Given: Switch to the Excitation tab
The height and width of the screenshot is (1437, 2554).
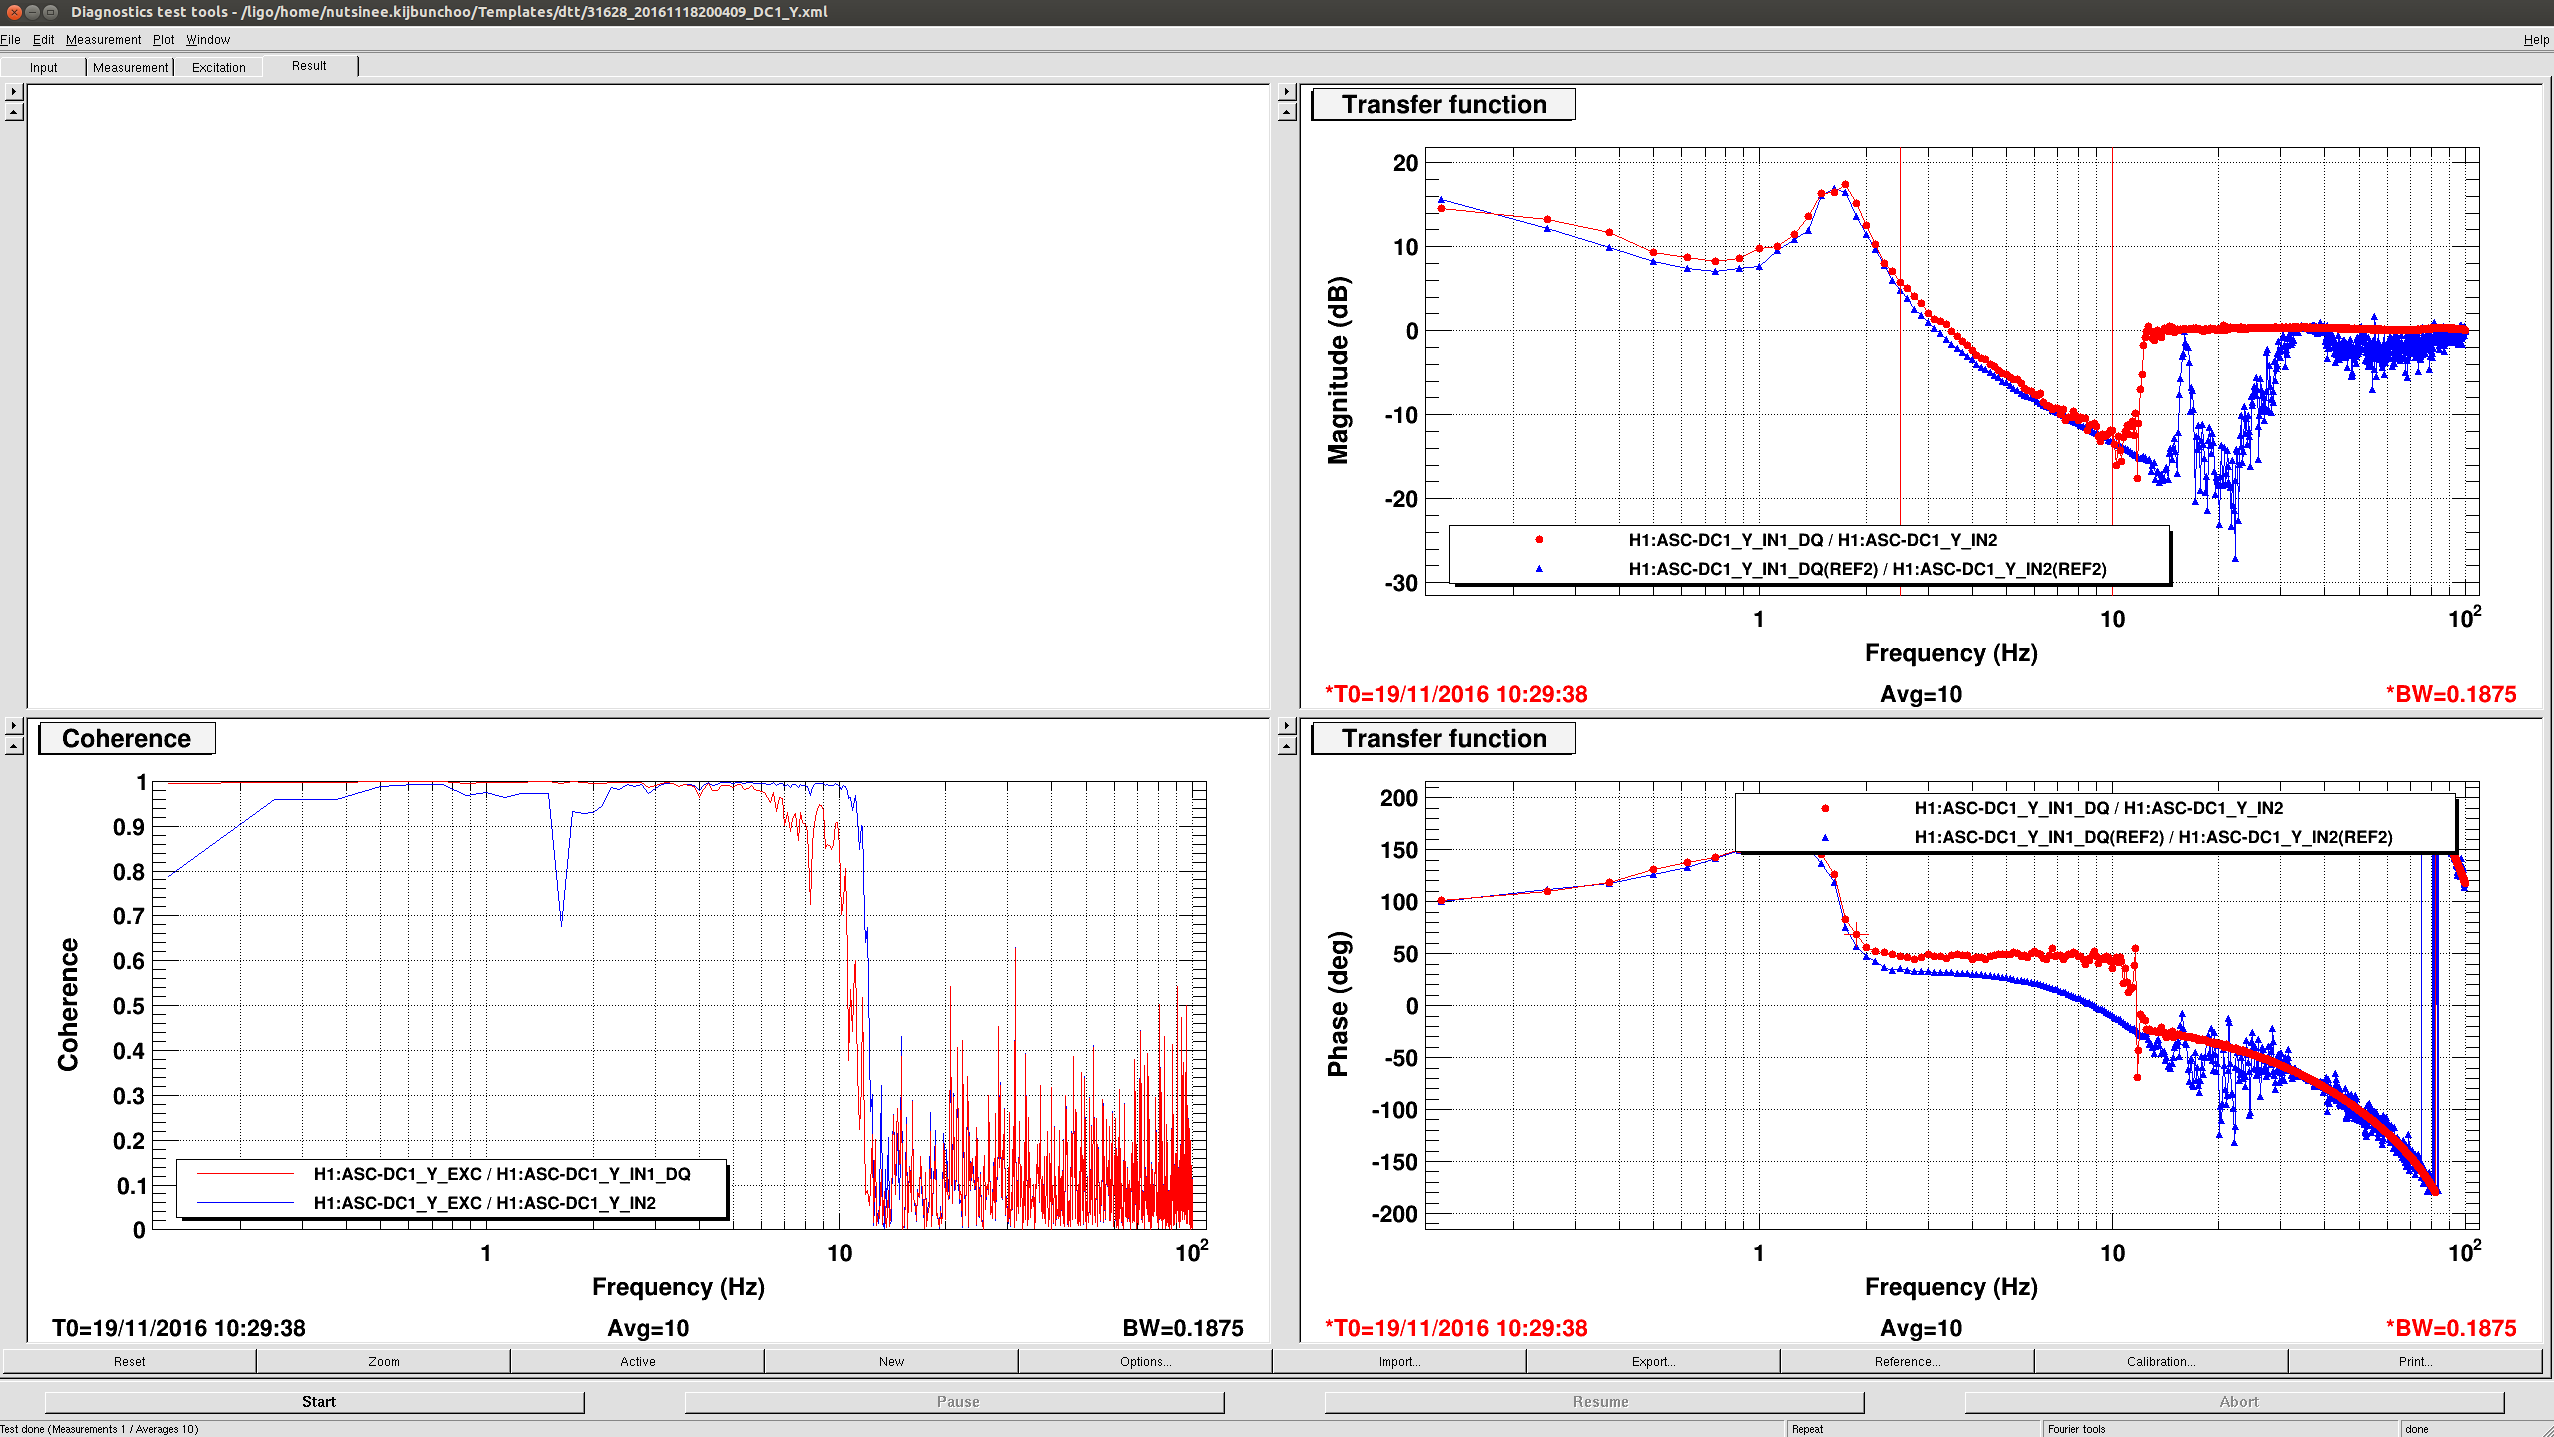Looking at the screenshot, I should pos(219,68).
